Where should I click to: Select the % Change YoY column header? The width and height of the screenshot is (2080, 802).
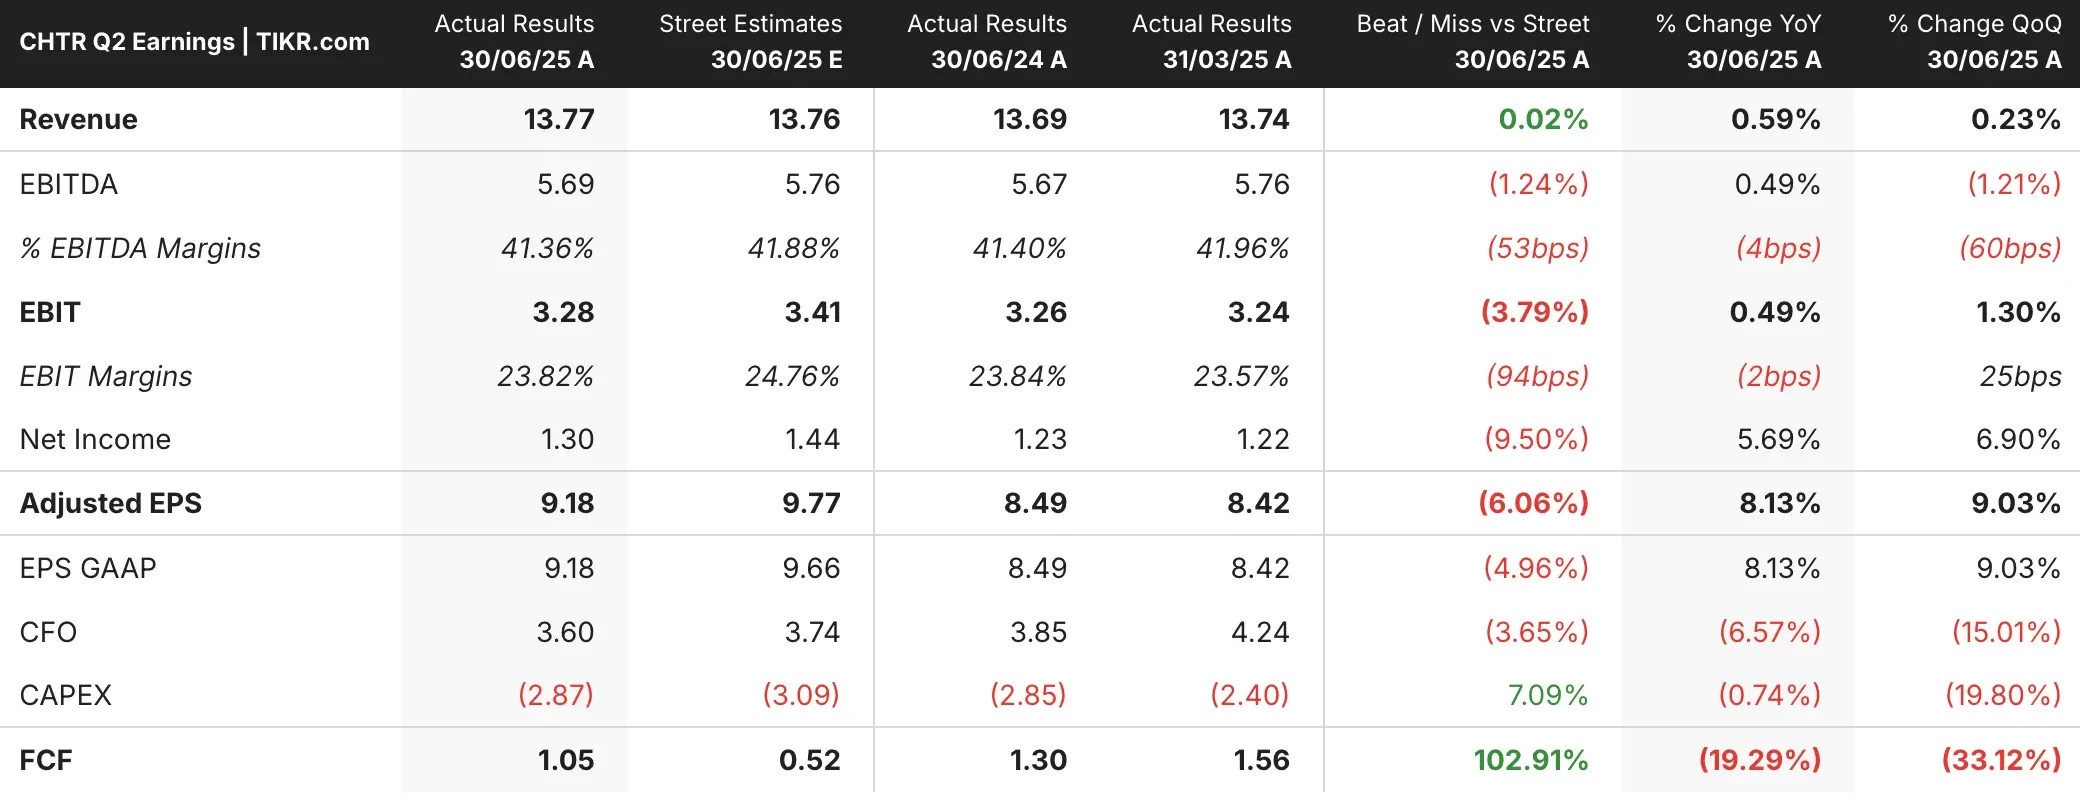1738,42
